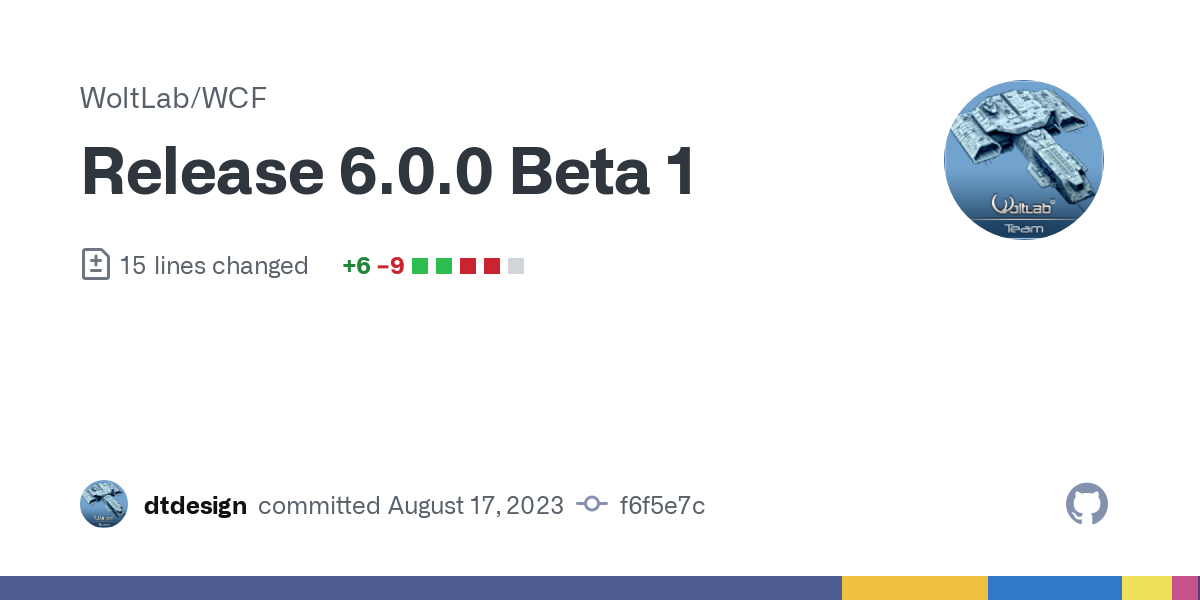Screen dimensions: 1200x600
Task: Open the dtdesign user profile name
Action: pos(195,506)
